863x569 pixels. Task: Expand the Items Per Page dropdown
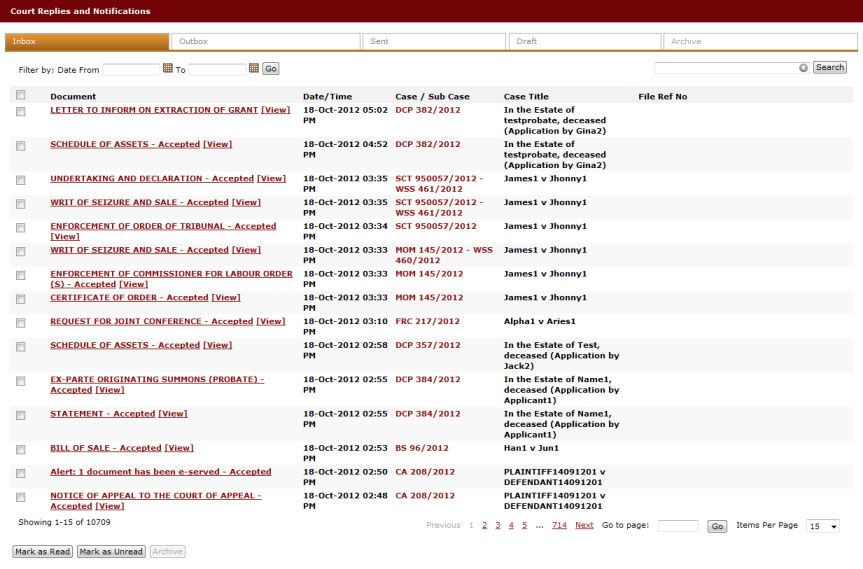click(x=823, y=526)
